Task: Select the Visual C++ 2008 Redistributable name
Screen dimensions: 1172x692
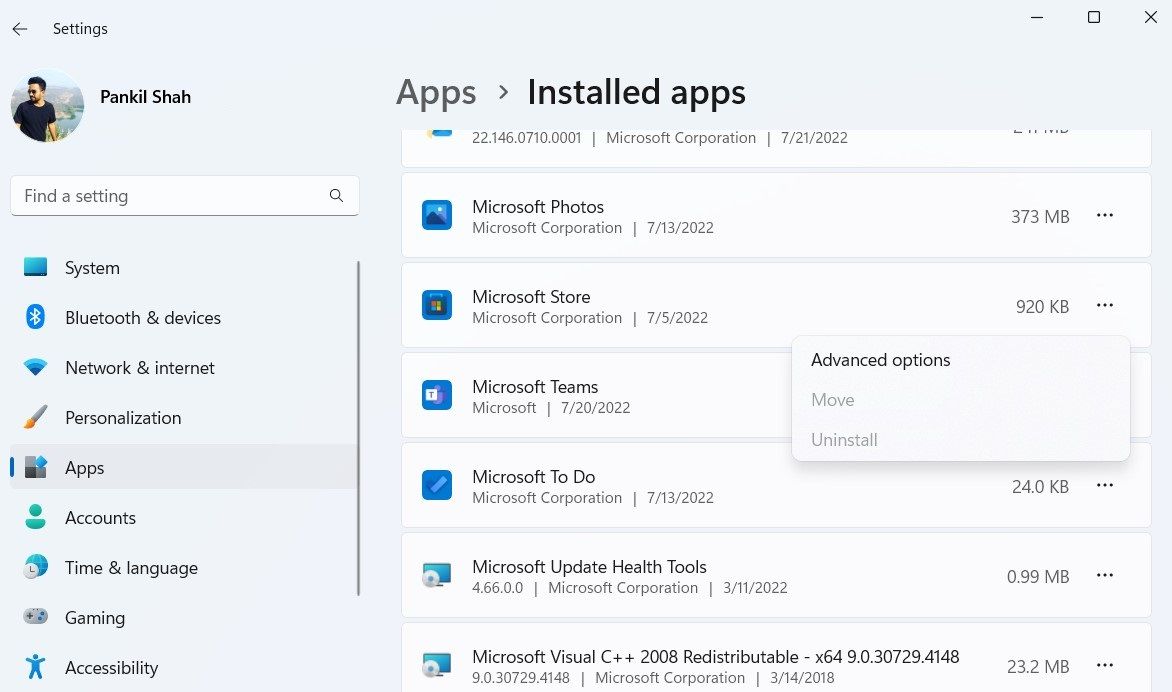Action: point(715,657)
